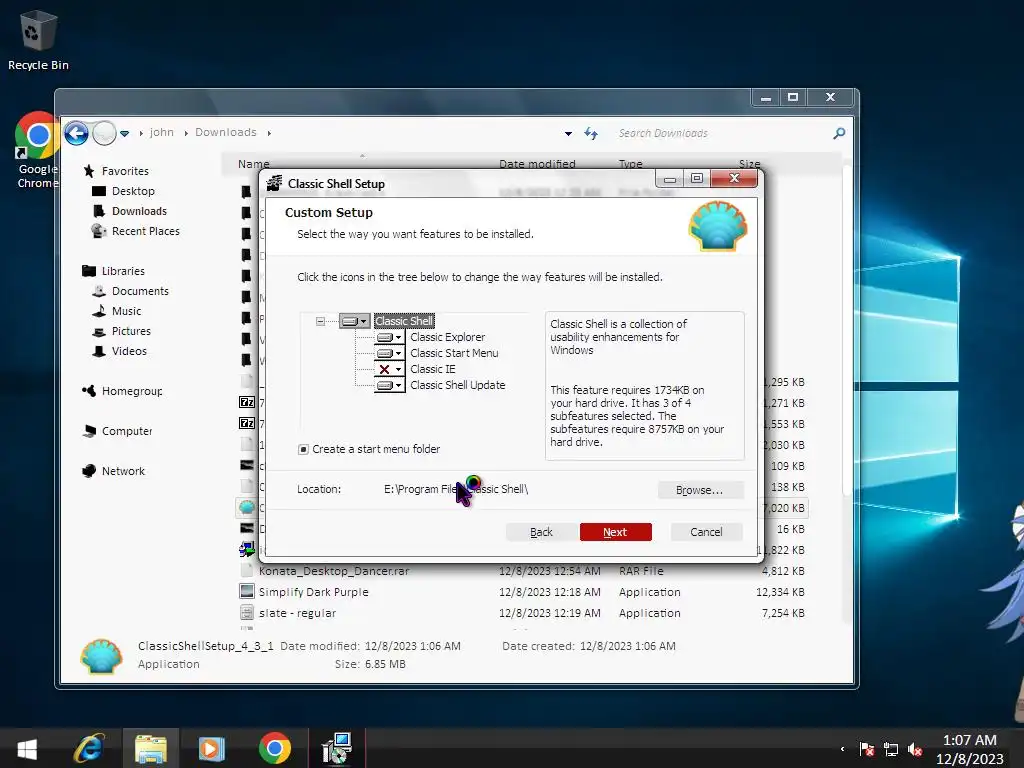Image resolution: width=1024 pixels, height=768 pixels.
Task: Sort files by Size column header
Action: (x=749, y=163)
